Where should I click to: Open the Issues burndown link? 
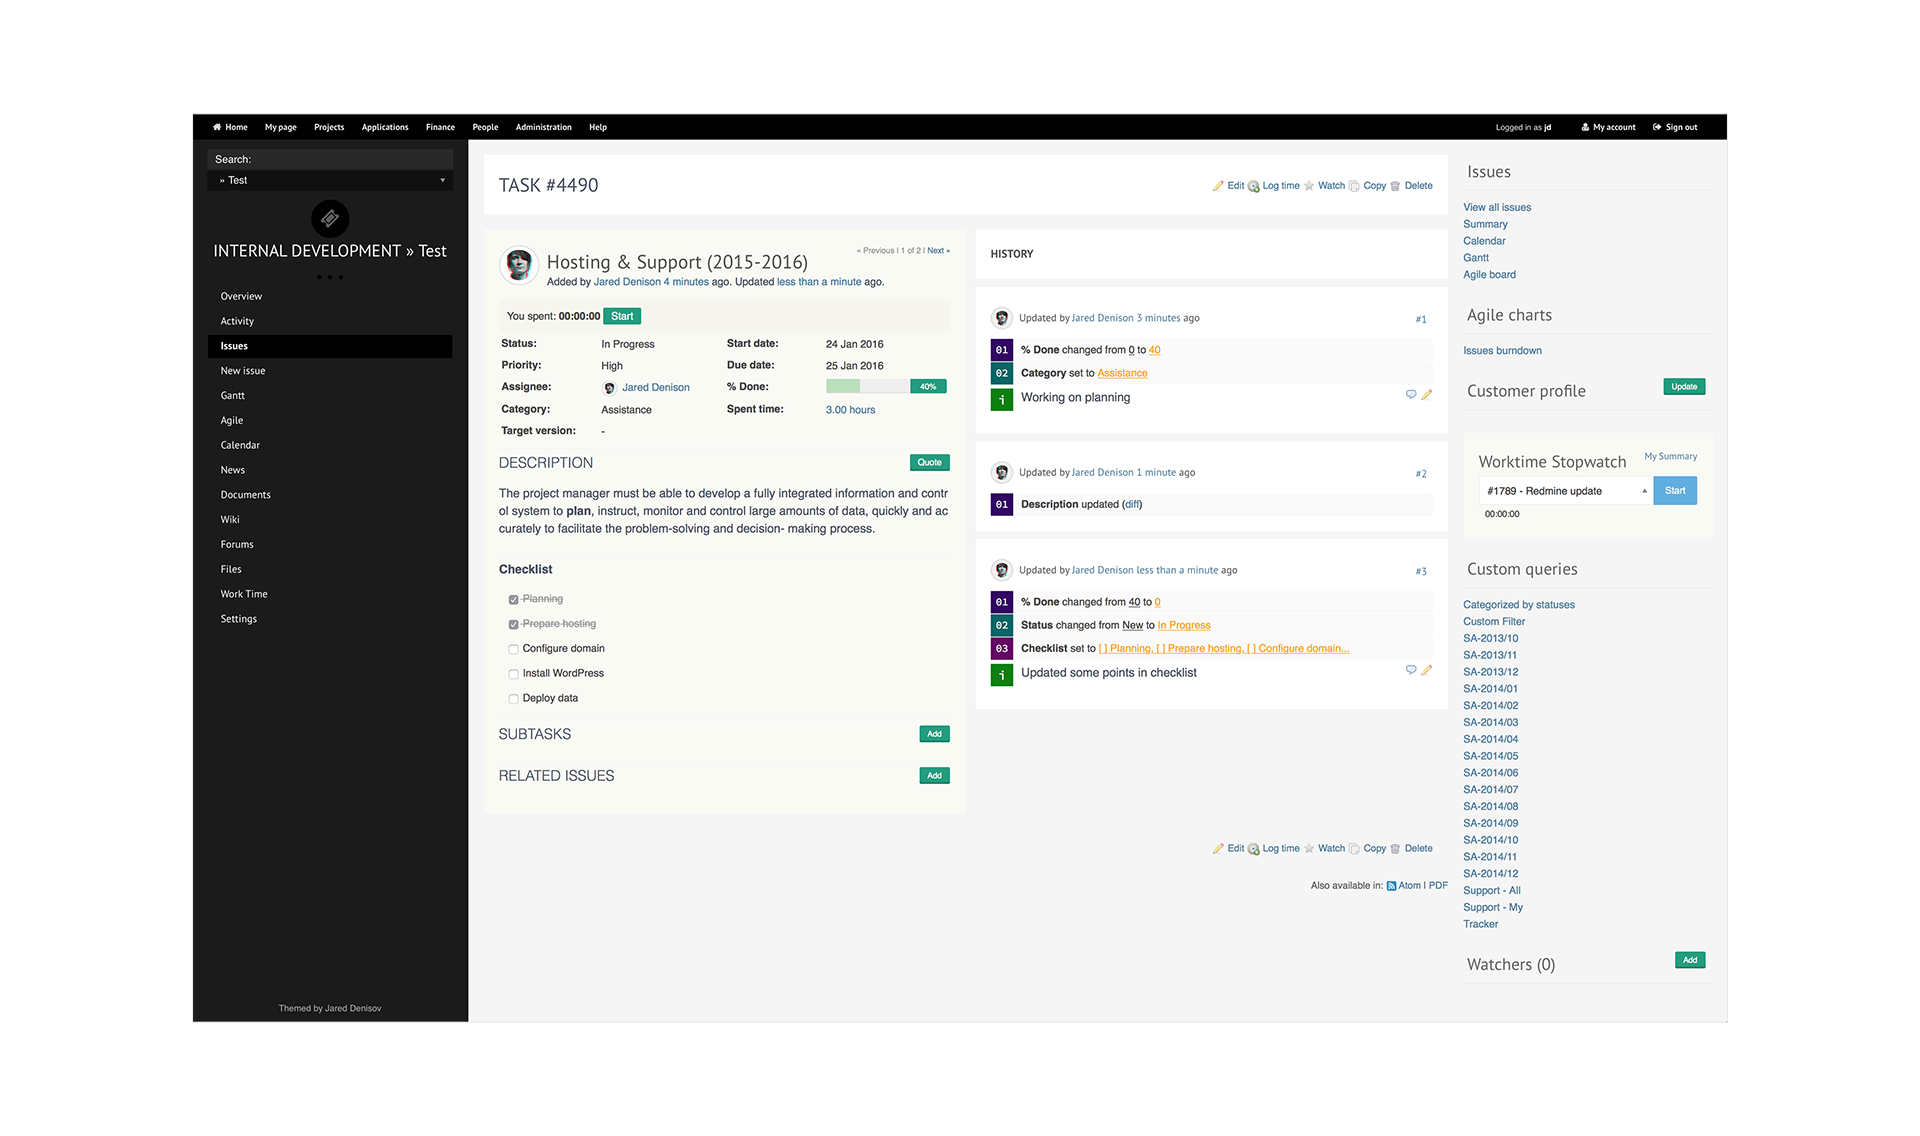click(x=1502, y=351)
